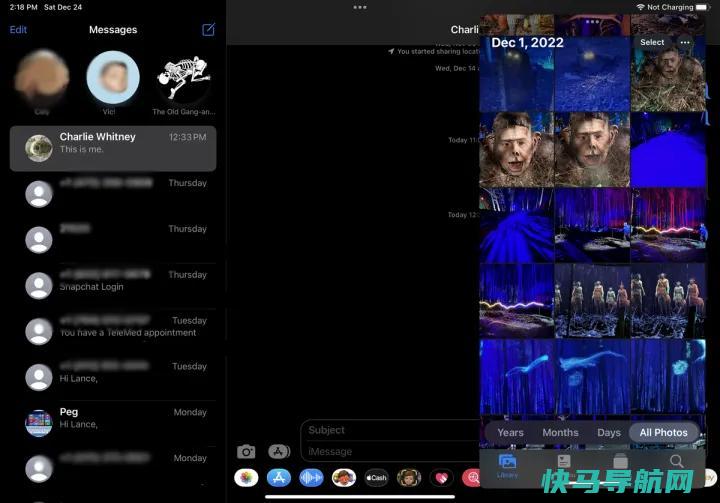Tap the Wi-Fi status icon

tap(641, 7)
